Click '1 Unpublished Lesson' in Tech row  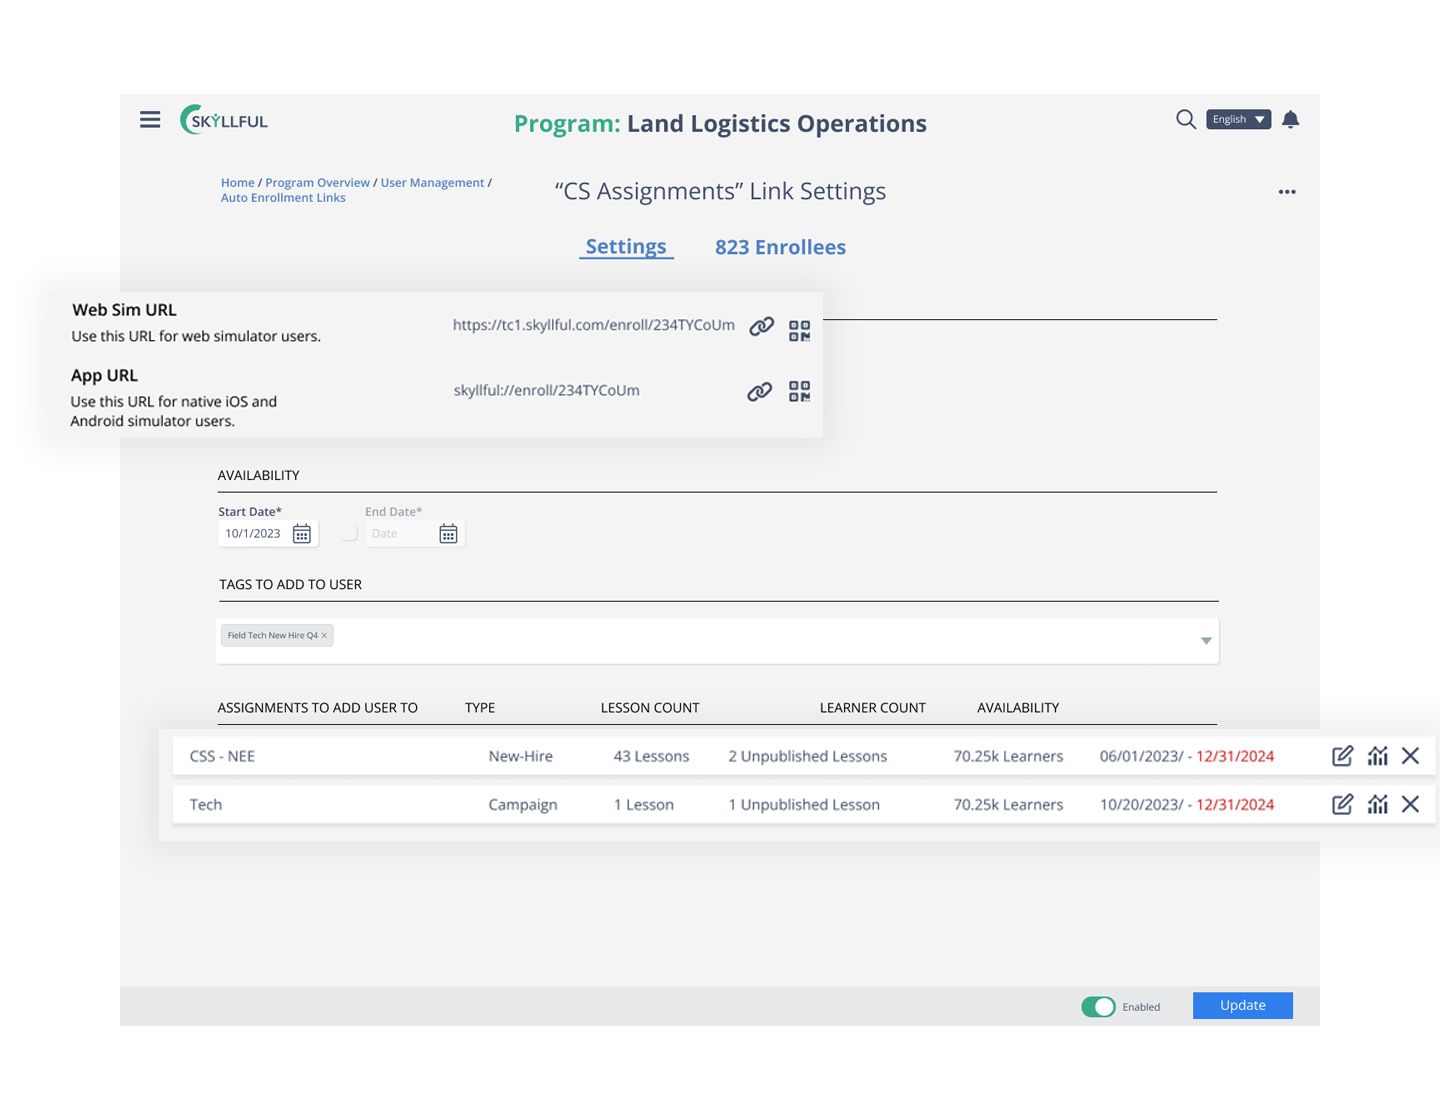(x=804, y=804)
